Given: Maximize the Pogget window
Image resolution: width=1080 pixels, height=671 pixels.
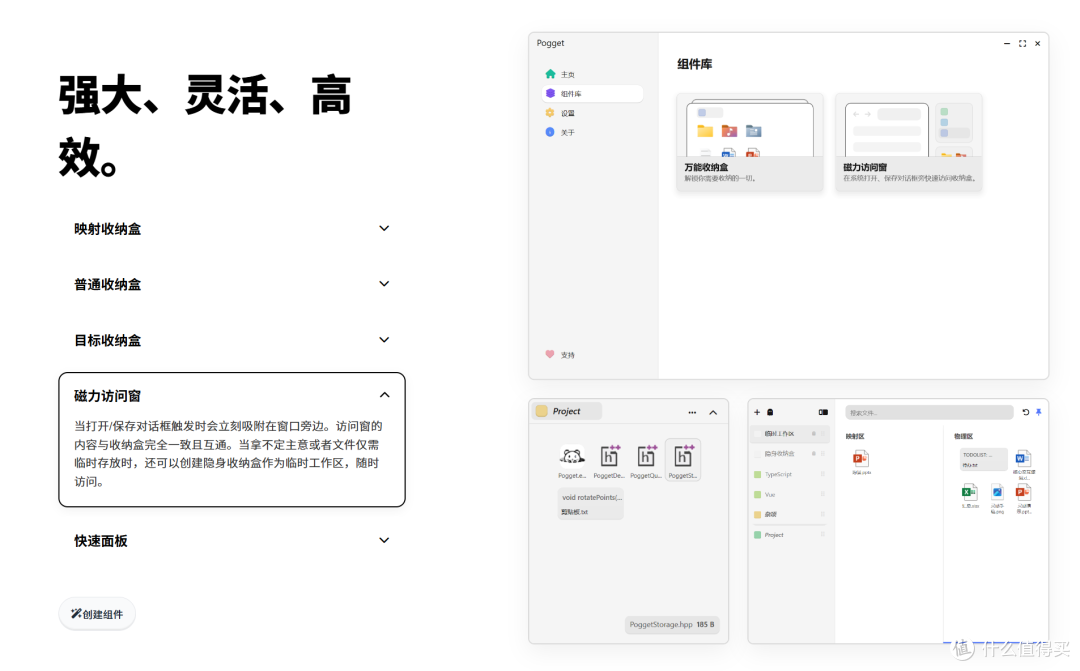Looking at the screenshot, I should pos(1022,43).
